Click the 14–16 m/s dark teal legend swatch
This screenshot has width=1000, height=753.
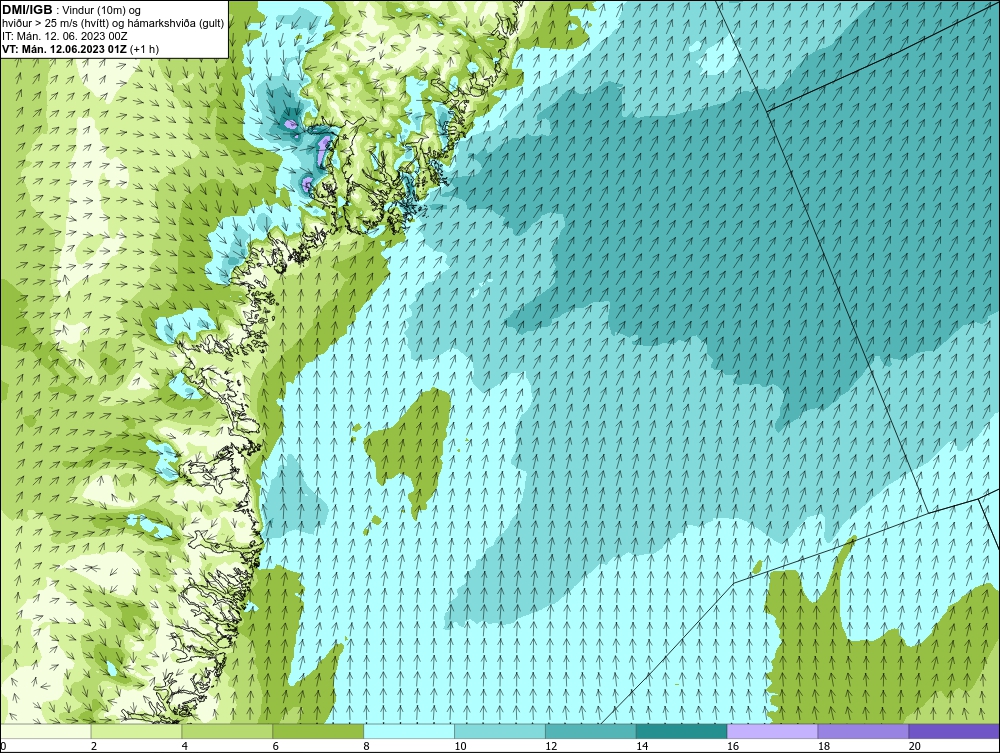click(x=682, y=731)
